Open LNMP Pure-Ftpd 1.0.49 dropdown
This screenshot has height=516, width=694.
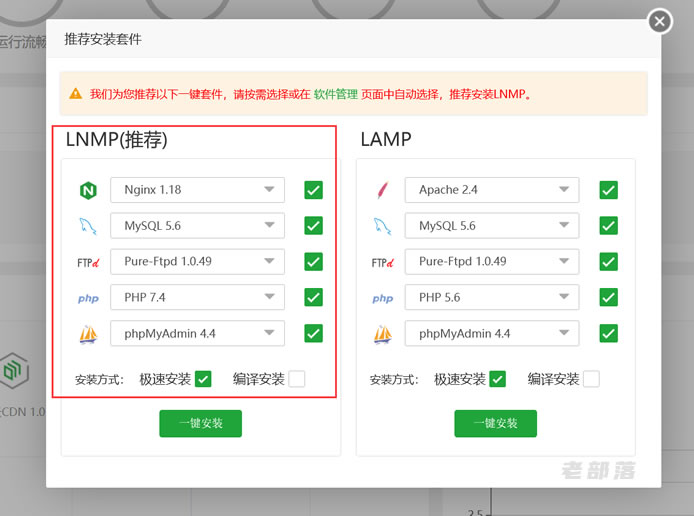pyautogui.click(x=197, y=262)
